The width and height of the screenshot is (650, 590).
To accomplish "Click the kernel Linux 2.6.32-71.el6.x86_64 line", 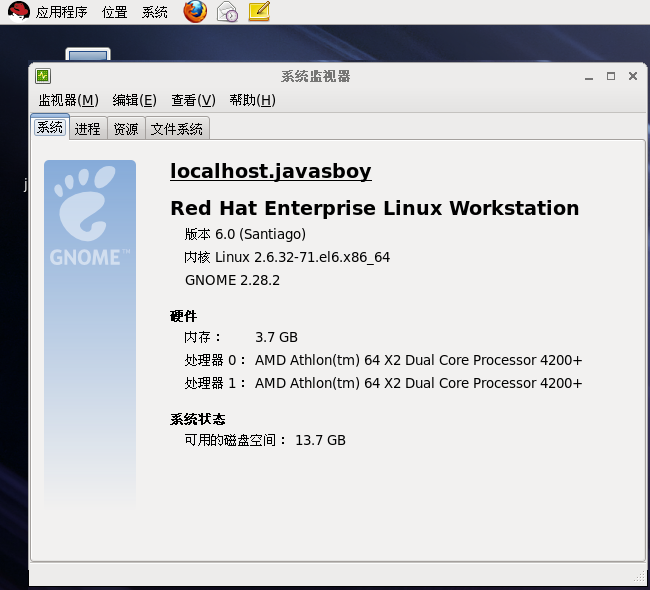I will click(287, 257).
